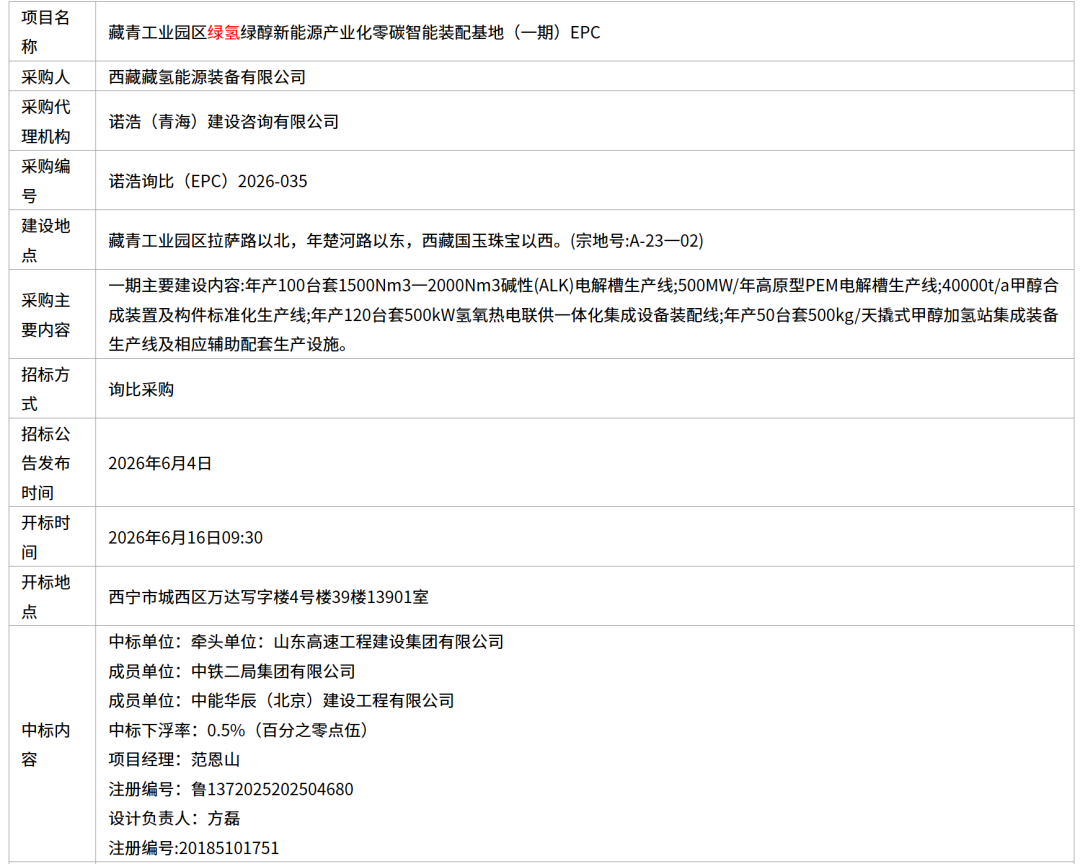Select the value 询比采购

(x=141, y=389)
